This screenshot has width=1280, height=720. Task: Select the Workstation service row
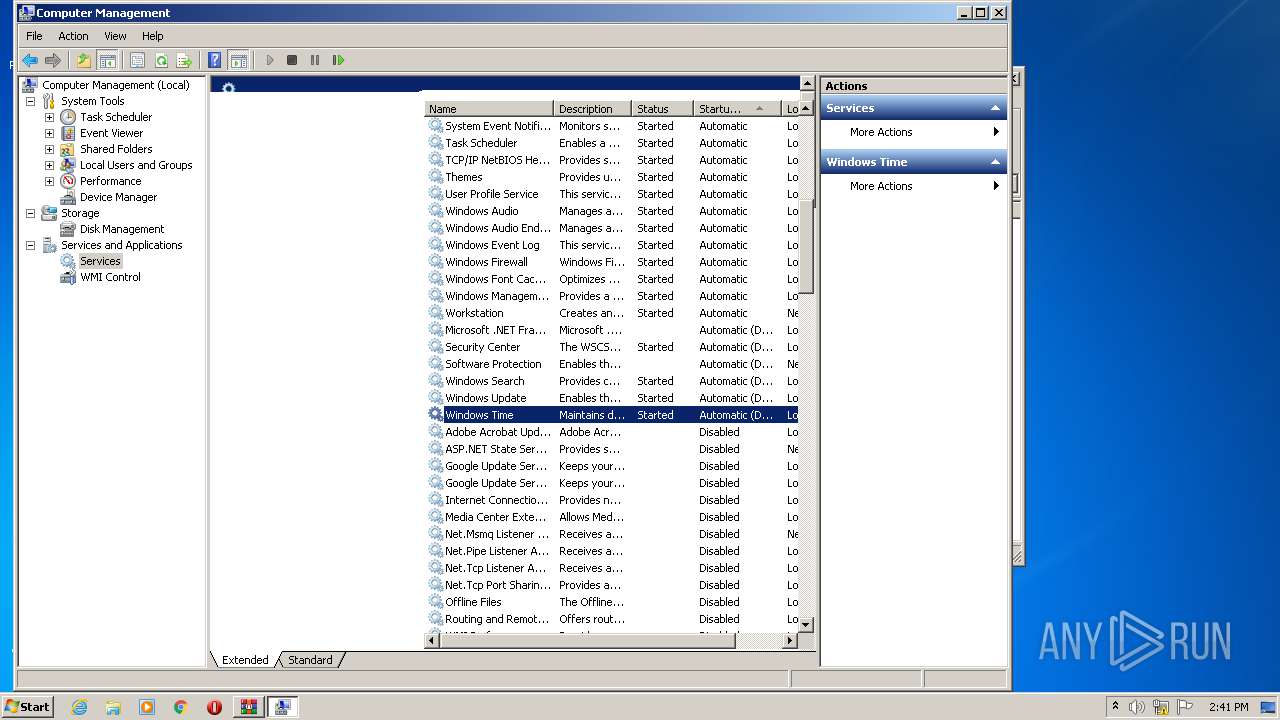tap(612, 313)
